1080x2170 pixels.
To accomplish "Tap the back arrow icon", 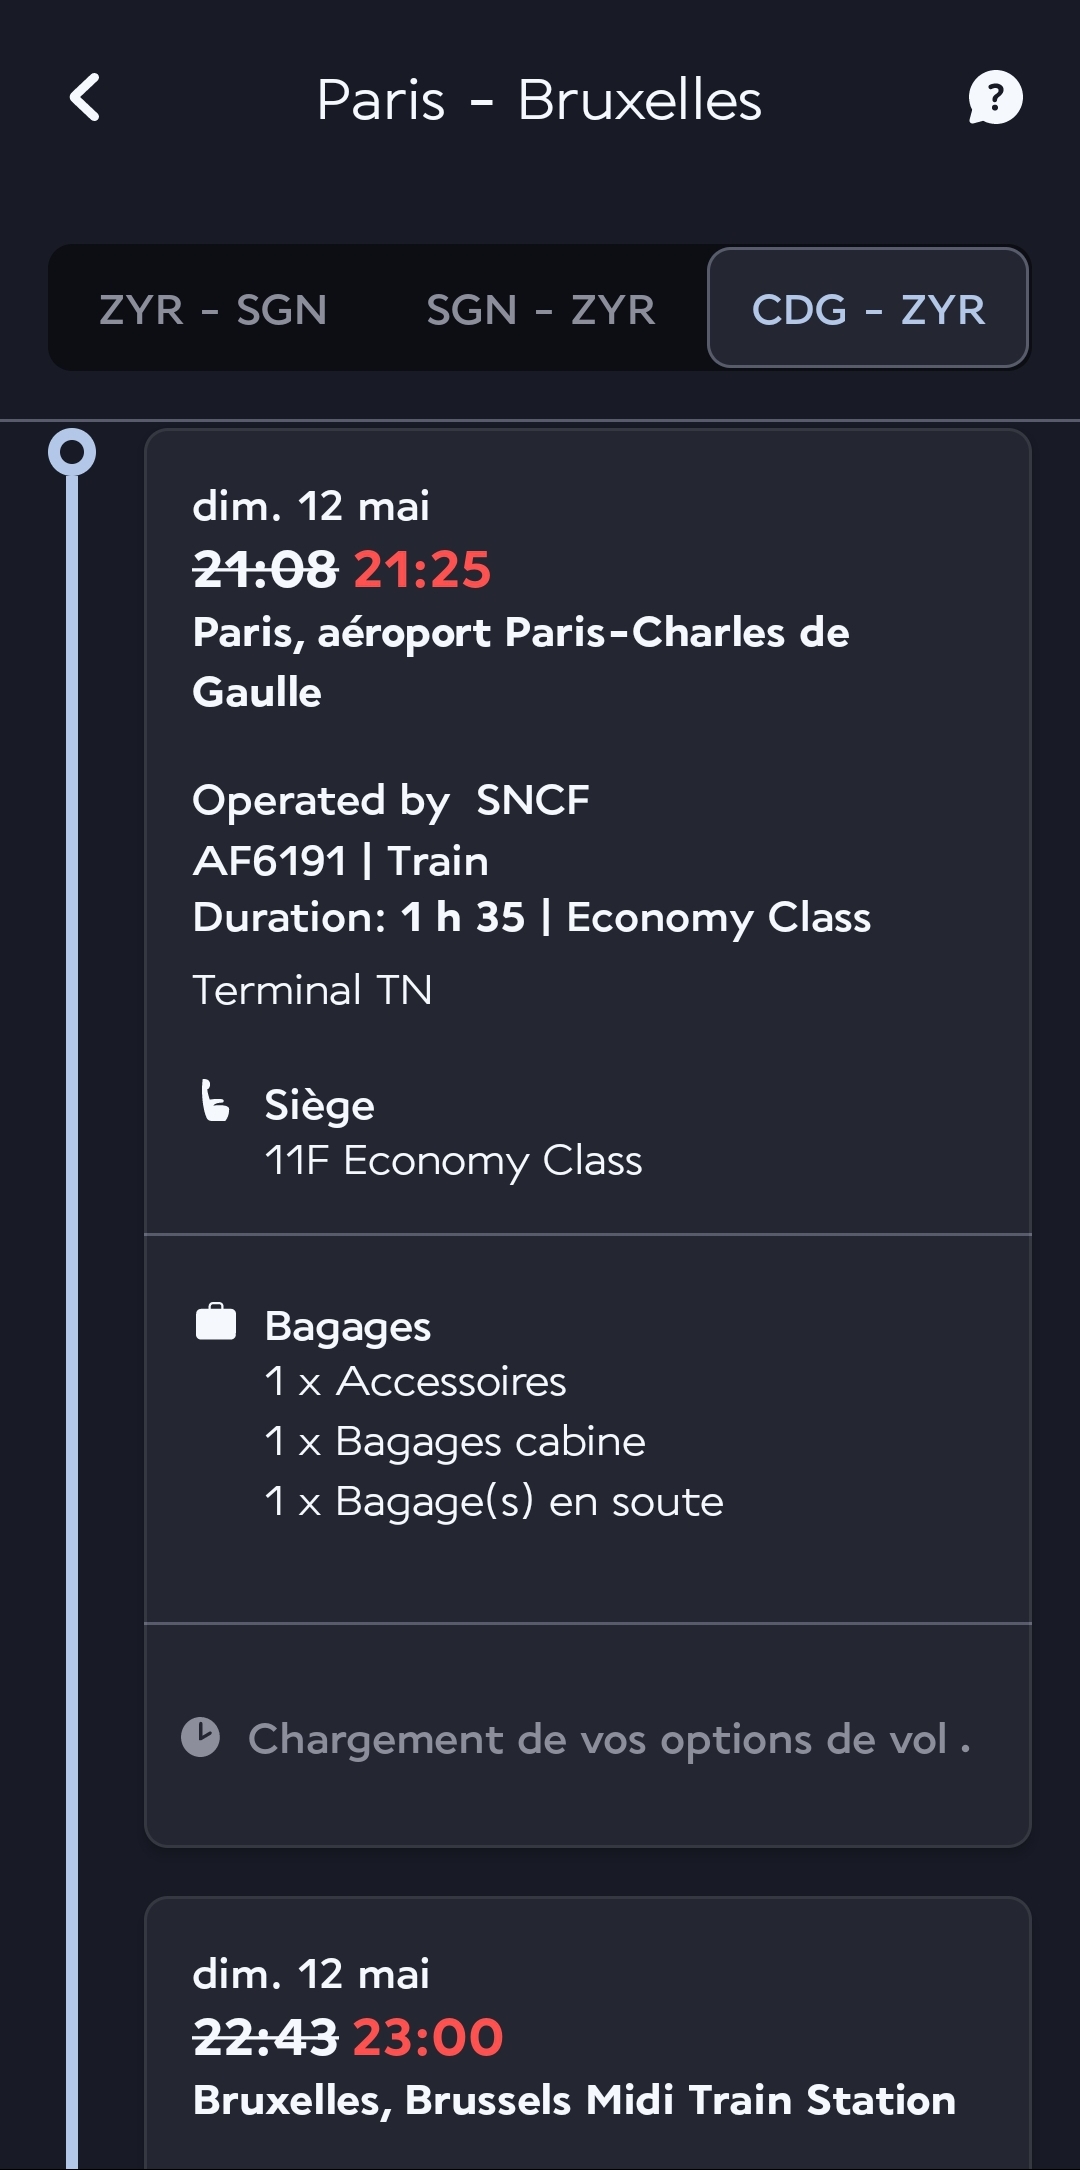I will [86, 98].
